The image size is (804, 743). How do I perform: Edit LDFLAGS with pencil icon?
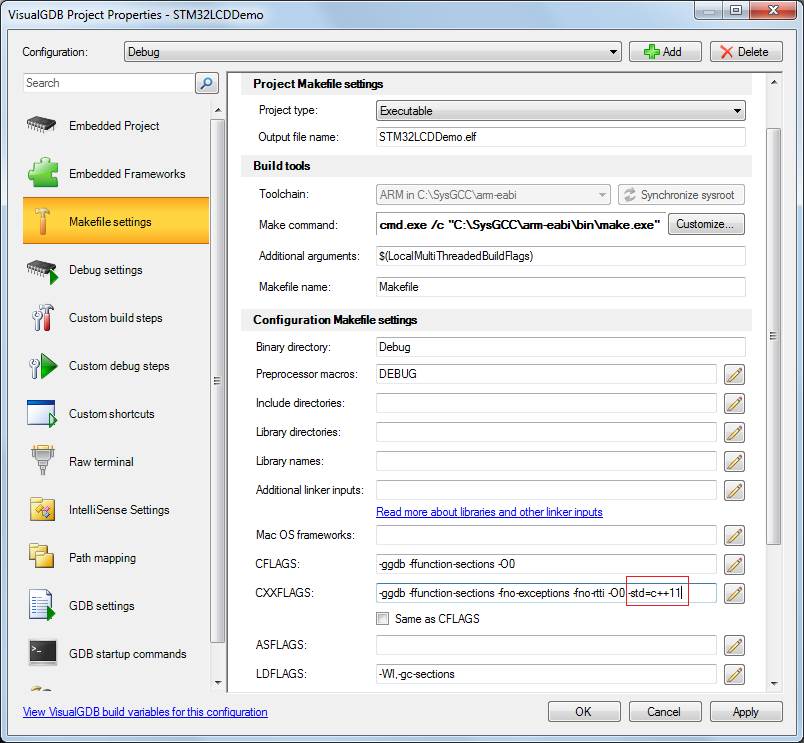[734, 674]
